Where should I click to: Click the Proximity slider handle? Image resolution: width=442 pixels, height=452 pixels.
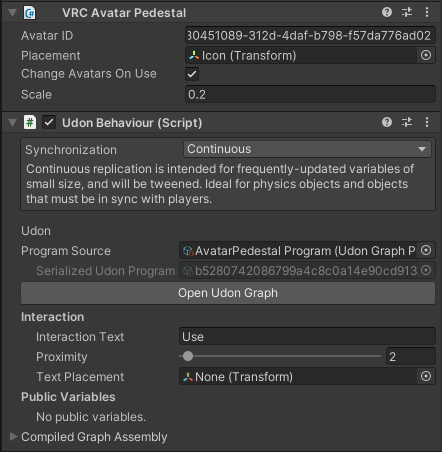pos(188,356)
